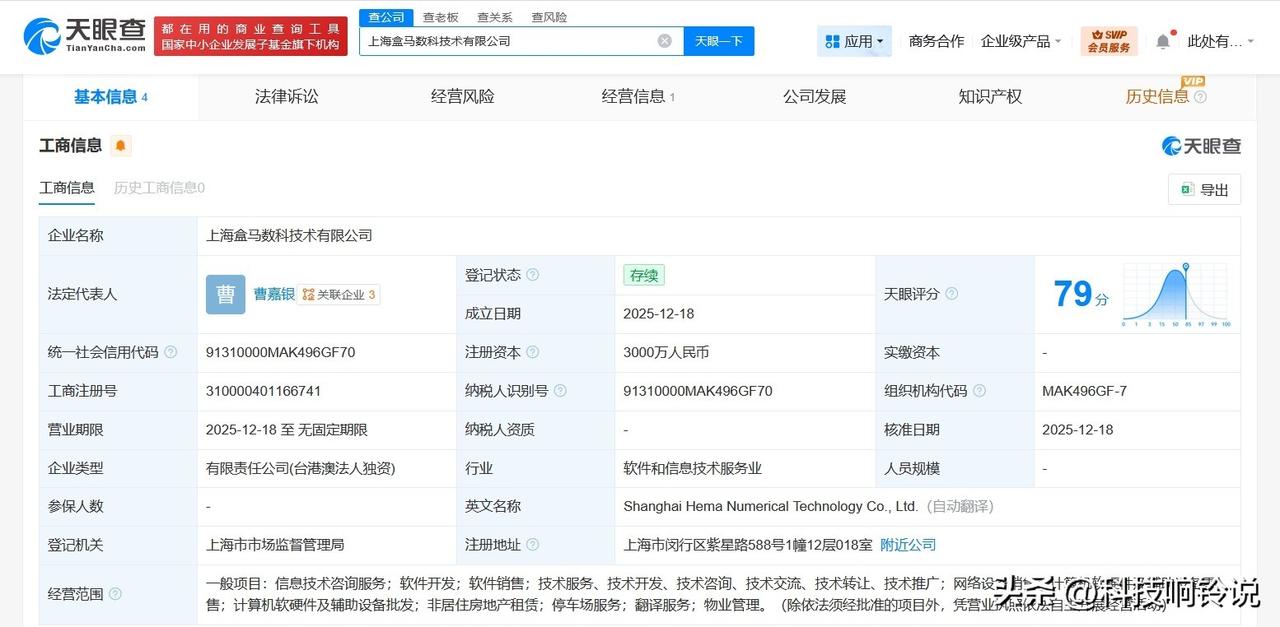
Task: Click the 曹 avatar of legal representative
Action: point(225,294)
